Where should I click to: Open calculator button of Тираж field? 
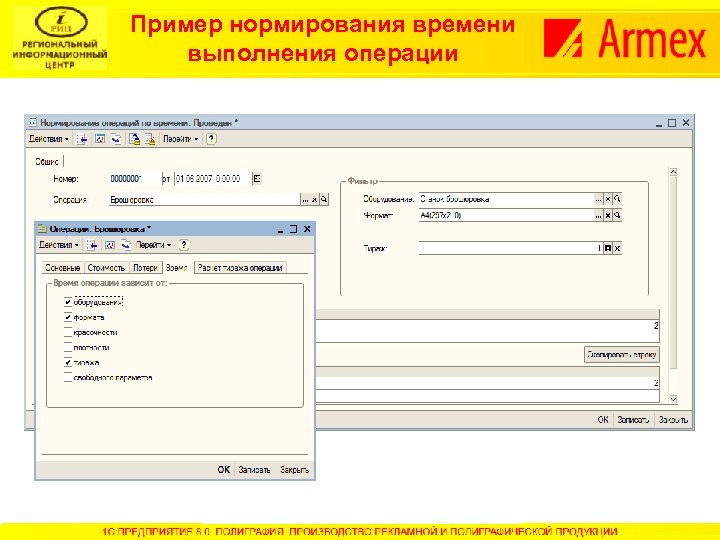608,248
